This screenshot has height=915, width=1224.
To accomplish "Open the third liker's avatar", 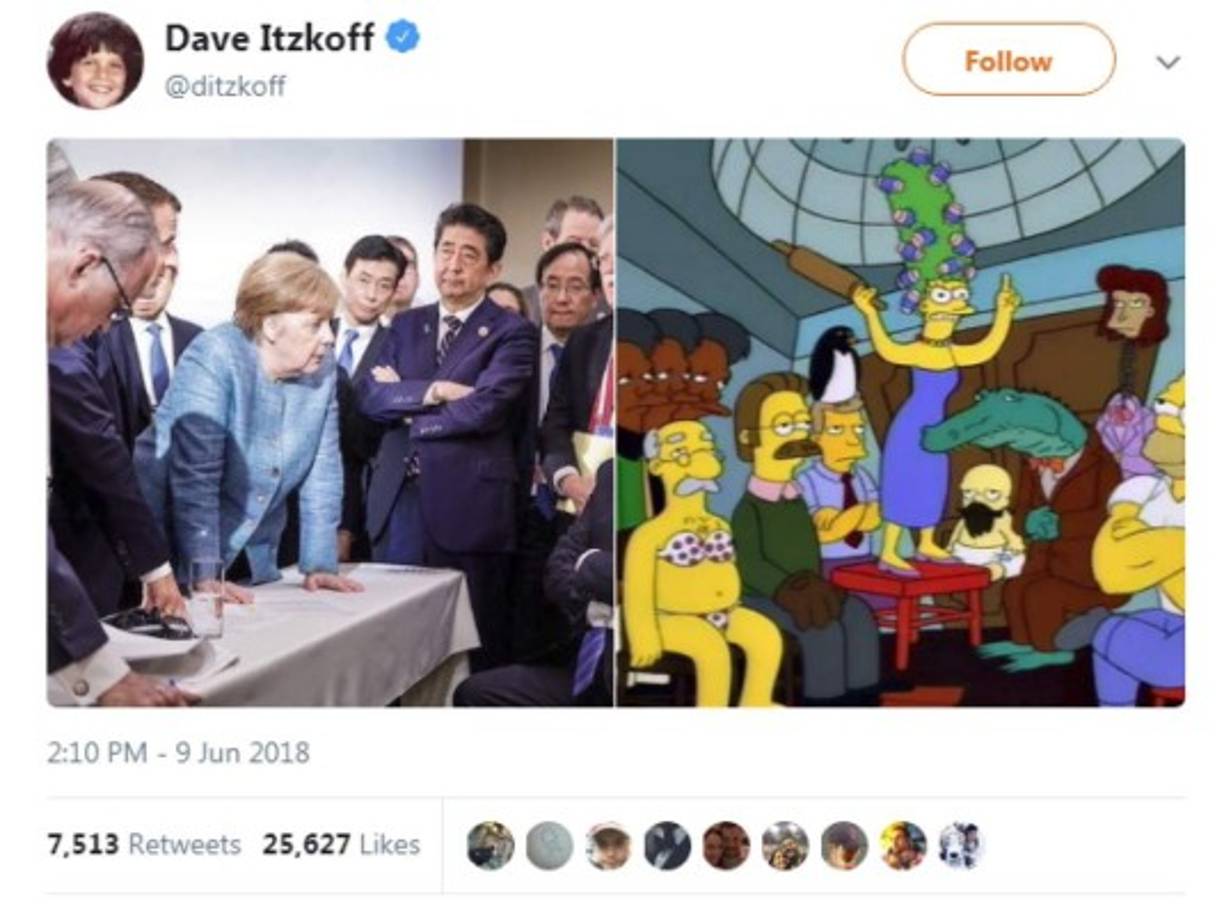I will (x=609, y=846).
